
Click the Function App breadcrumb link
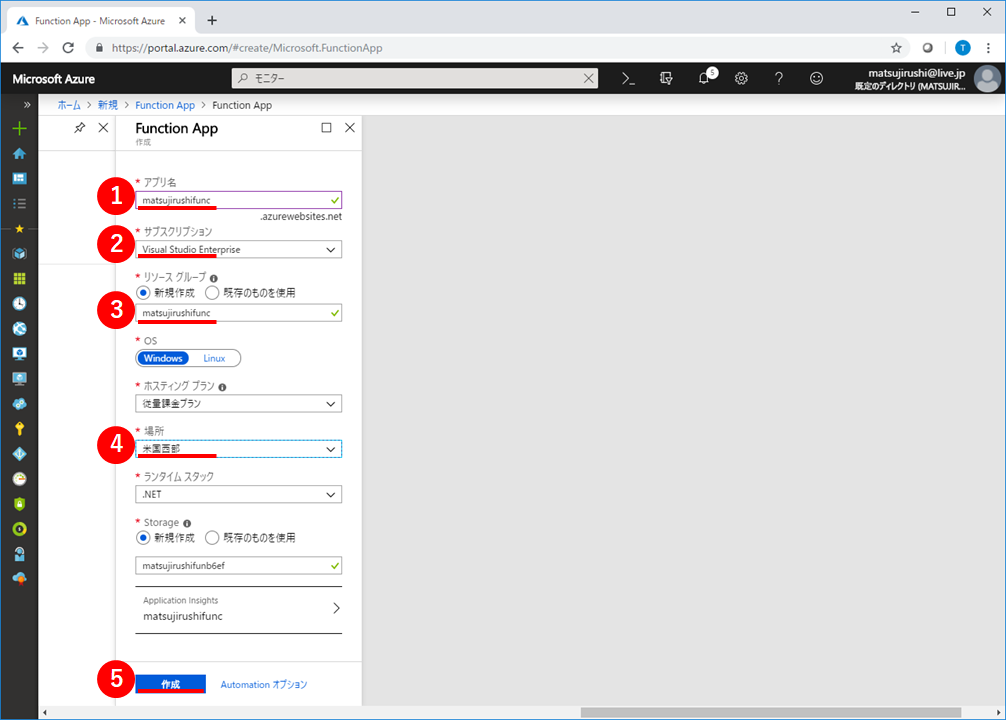pyautogui.click(x=165, y=105)
